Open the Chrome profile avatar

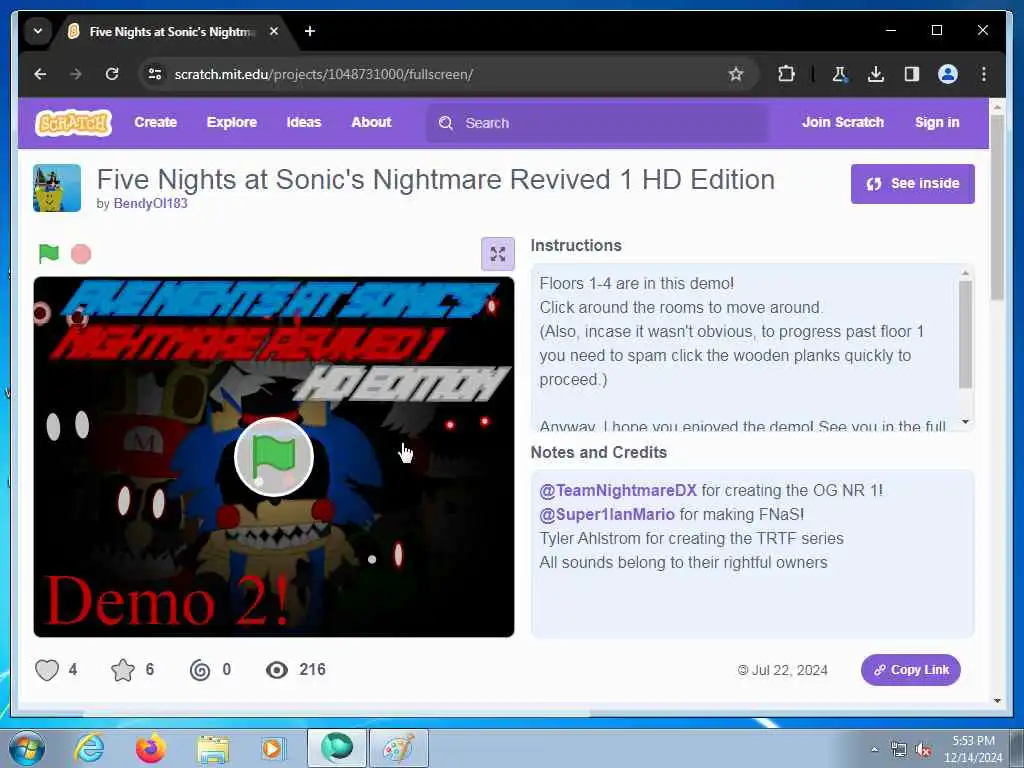[948, 74]
